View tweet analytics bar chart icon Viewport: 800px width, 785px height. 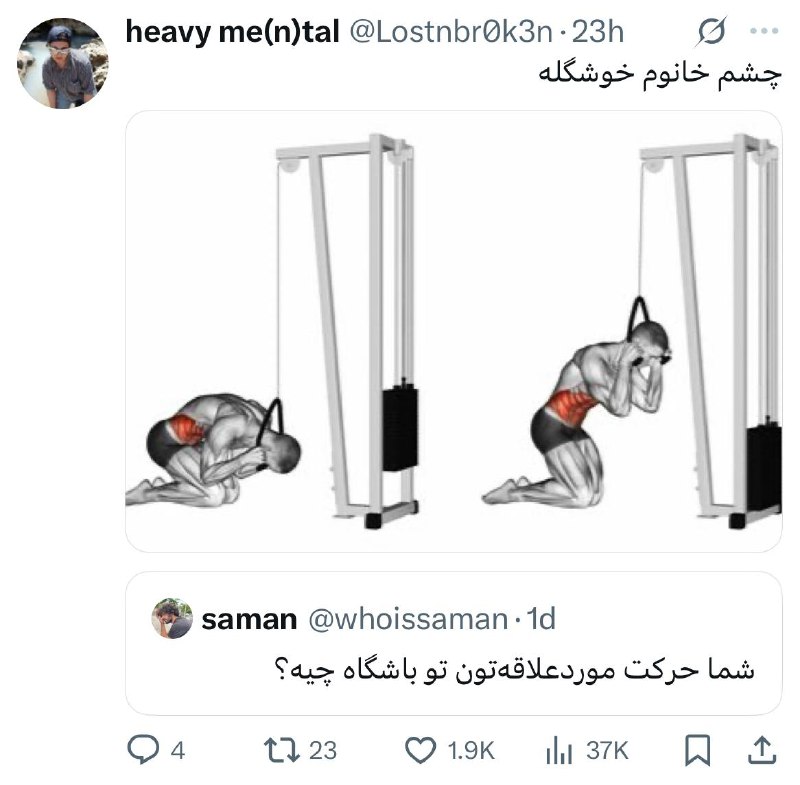(559, 751)
